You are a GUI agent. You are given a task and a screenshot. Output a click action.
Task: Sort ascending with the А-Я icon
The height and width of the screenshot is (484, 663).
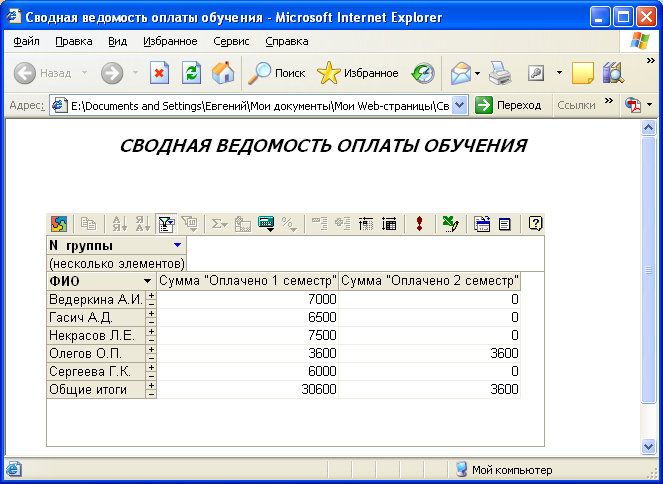[x=120, y=224]
